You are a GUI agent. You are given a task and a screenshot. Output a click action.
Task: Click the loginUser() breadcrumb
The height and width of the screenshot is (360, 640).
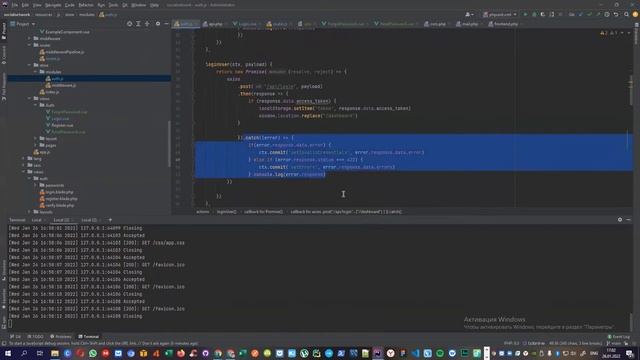[x=227, y=212]
